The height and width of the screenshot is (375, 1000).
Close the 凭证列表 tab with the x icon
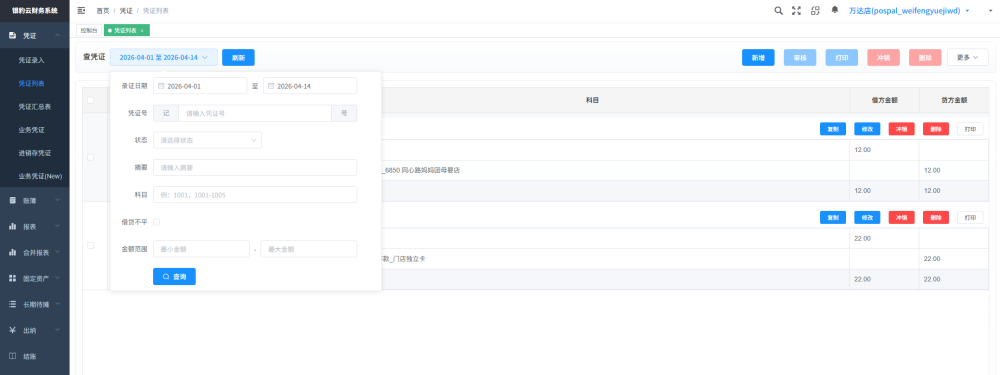coord(142,31)
